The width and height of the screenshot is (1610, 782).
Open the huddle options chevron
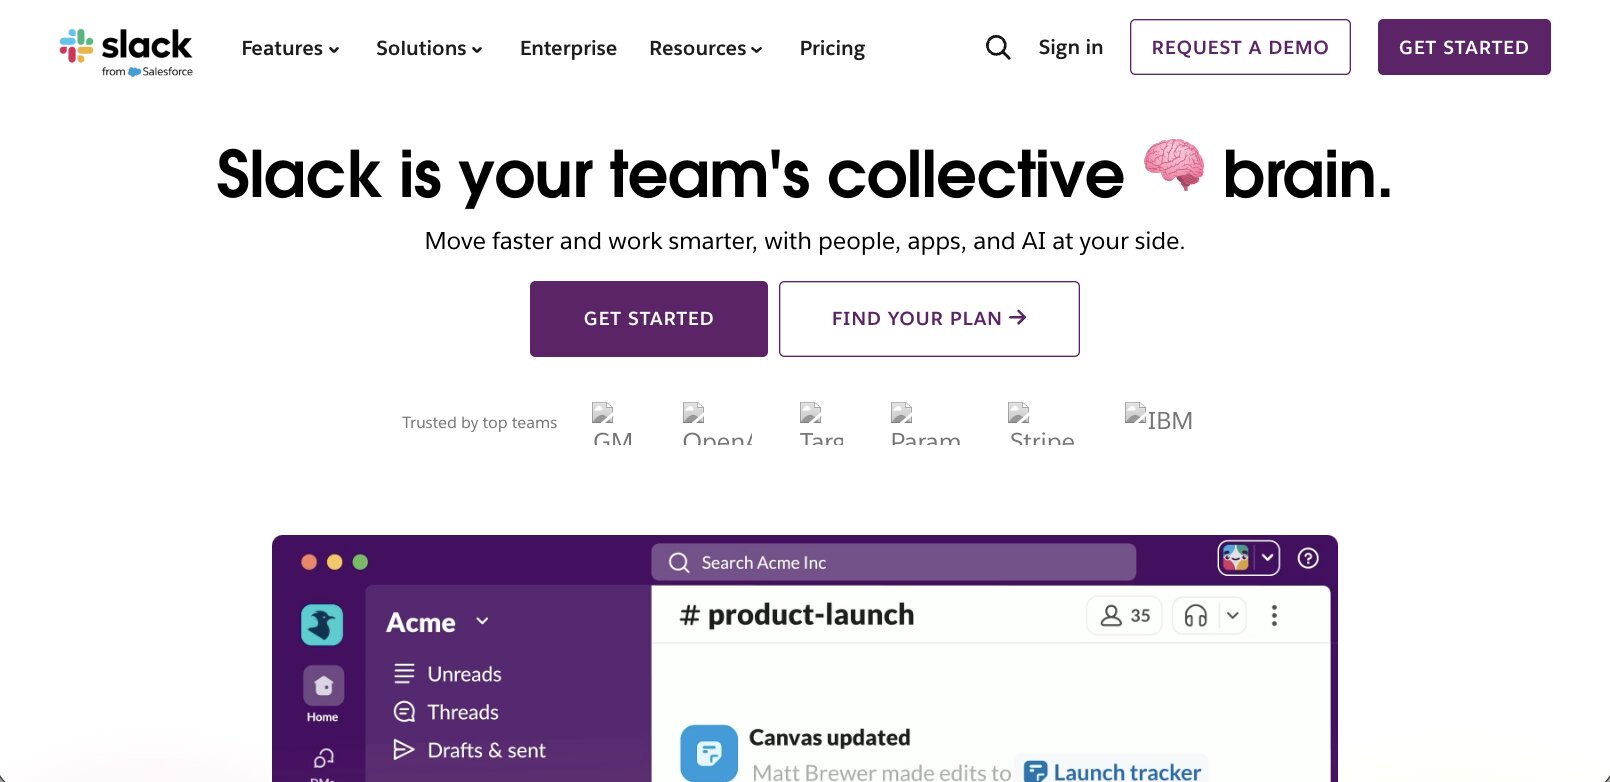point(1233,616)
